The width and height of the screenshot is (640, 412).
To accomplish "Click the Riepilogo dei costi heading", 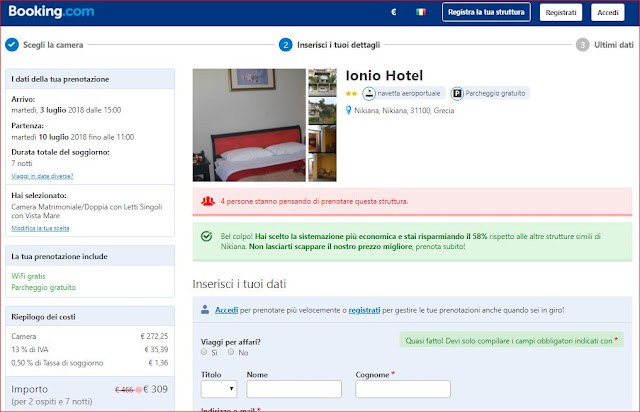I will coord(43,317).
